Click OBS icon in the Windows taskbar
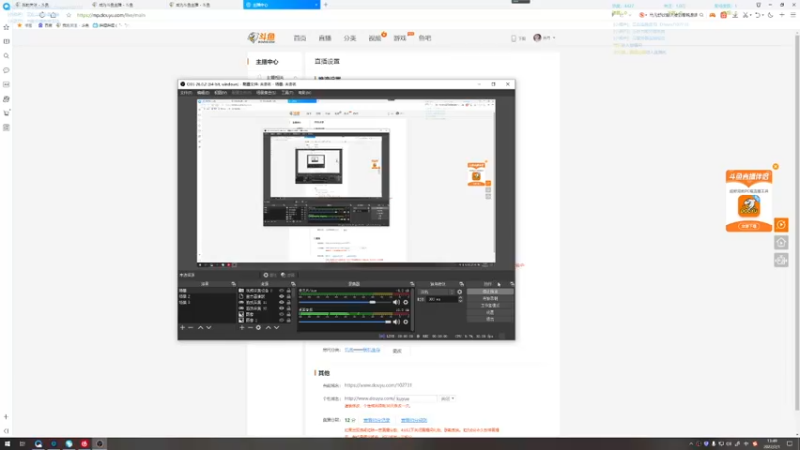The height and width of the screenshot is (450, 800). pyautogui.click(x=99, y=444)
